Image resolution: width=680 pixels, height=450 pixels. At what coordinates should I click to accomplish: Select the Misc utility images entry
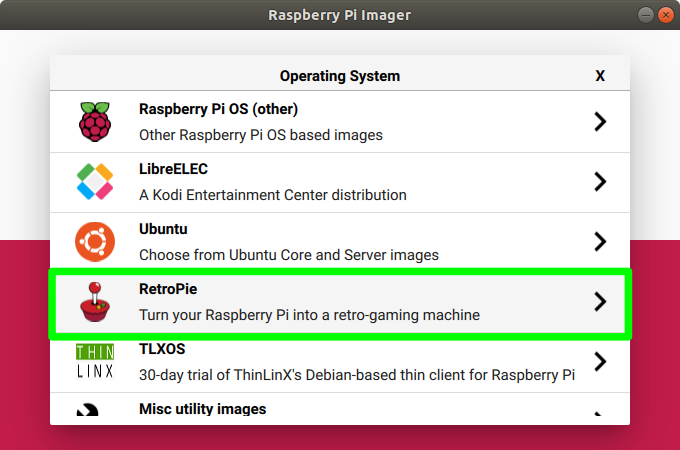pyautogui.click(x=202, y=409)
